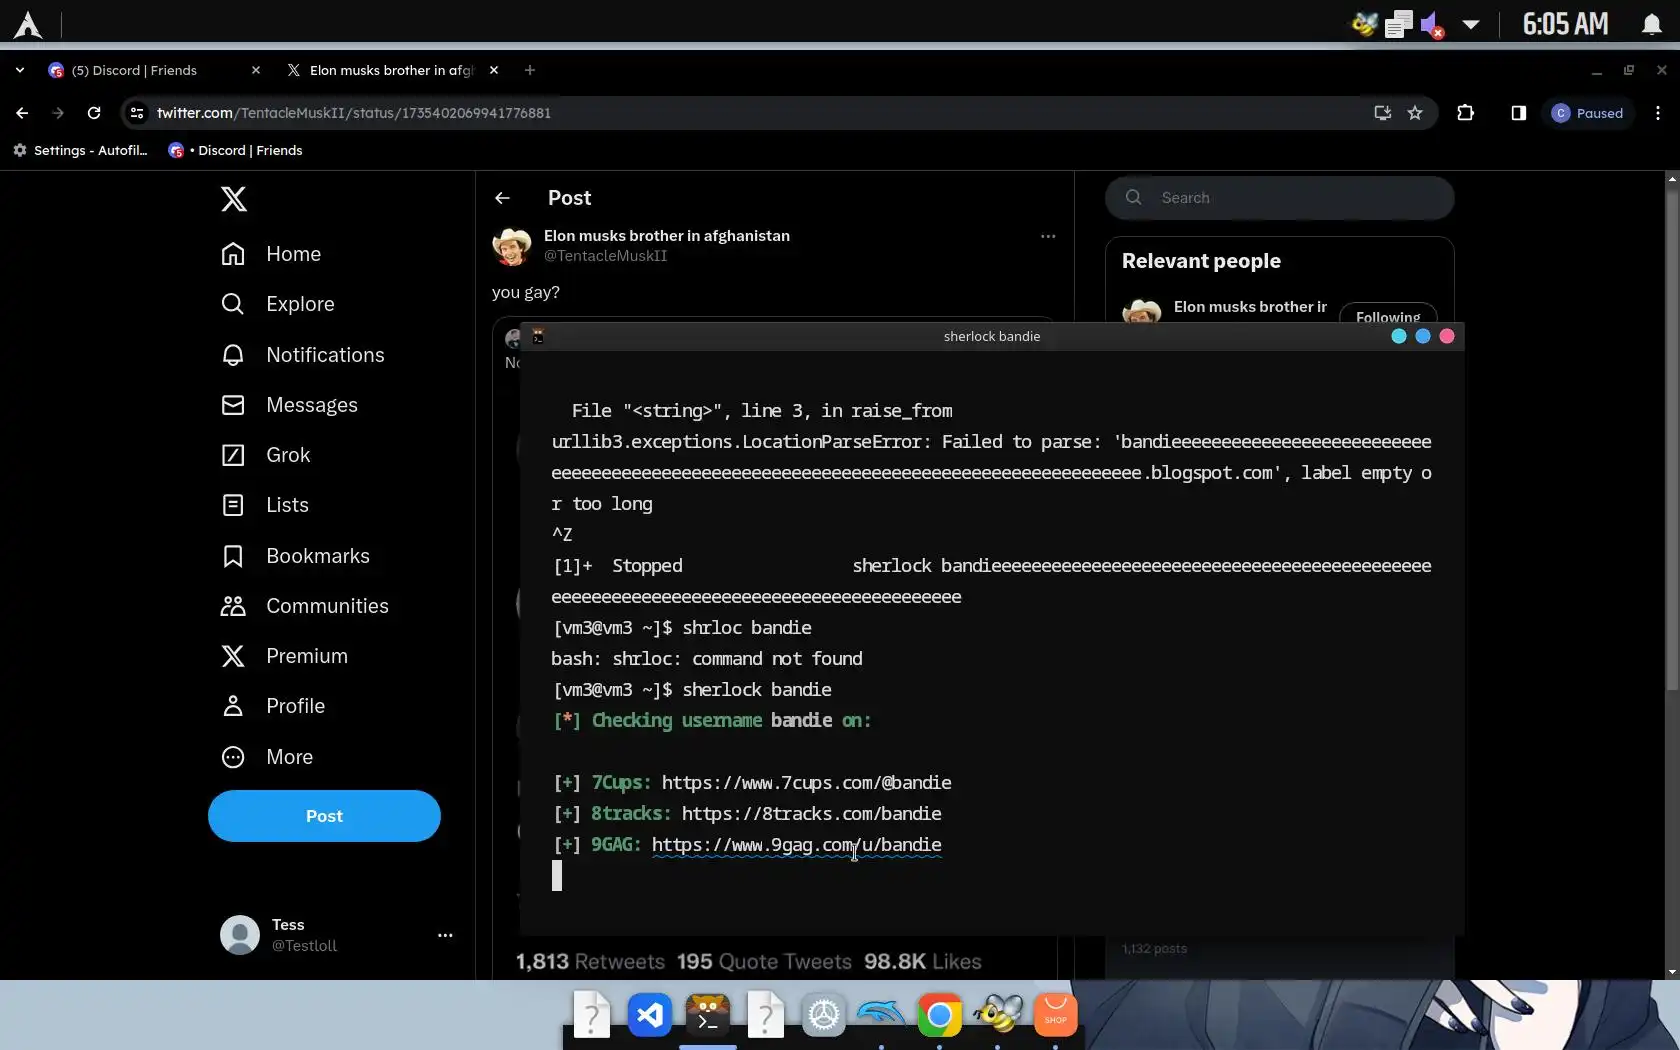
Task: Expand the system tray dropdown arrow
Action: pos(1471,24)
